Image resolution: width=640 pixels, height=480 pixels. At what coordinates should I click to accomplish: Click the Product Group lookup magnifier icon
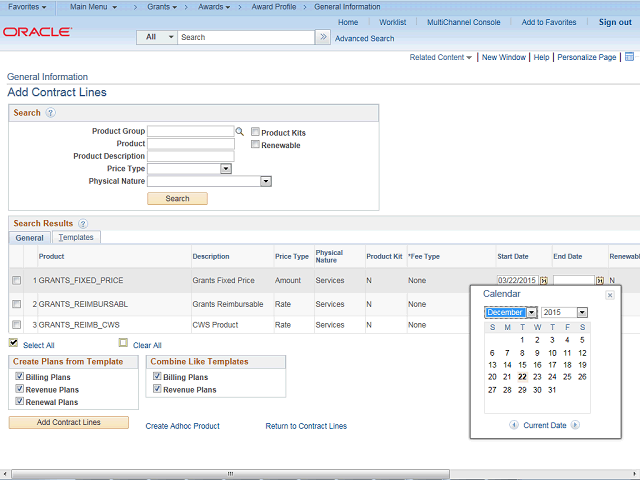(x=240, y=131)
